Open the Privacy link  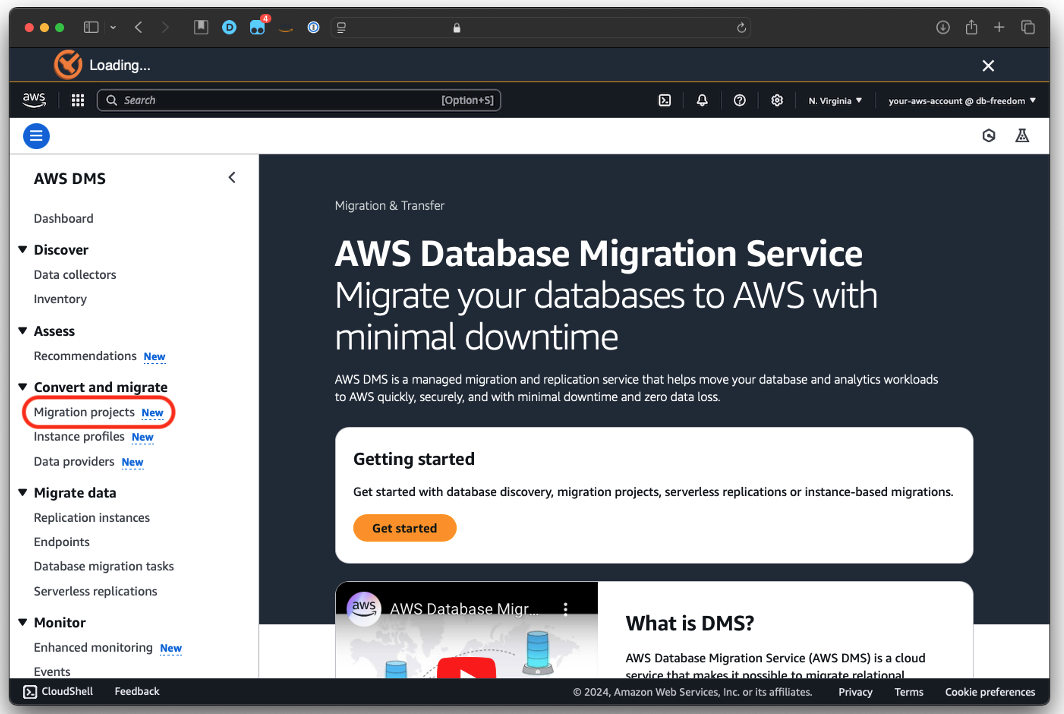855,692
